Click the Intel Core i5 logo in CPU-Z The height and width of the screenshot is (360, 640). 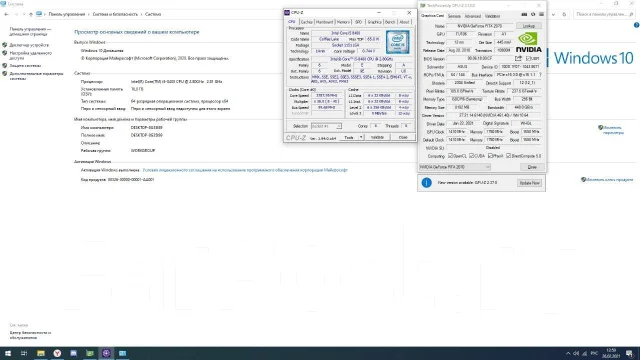click(398, 42)
